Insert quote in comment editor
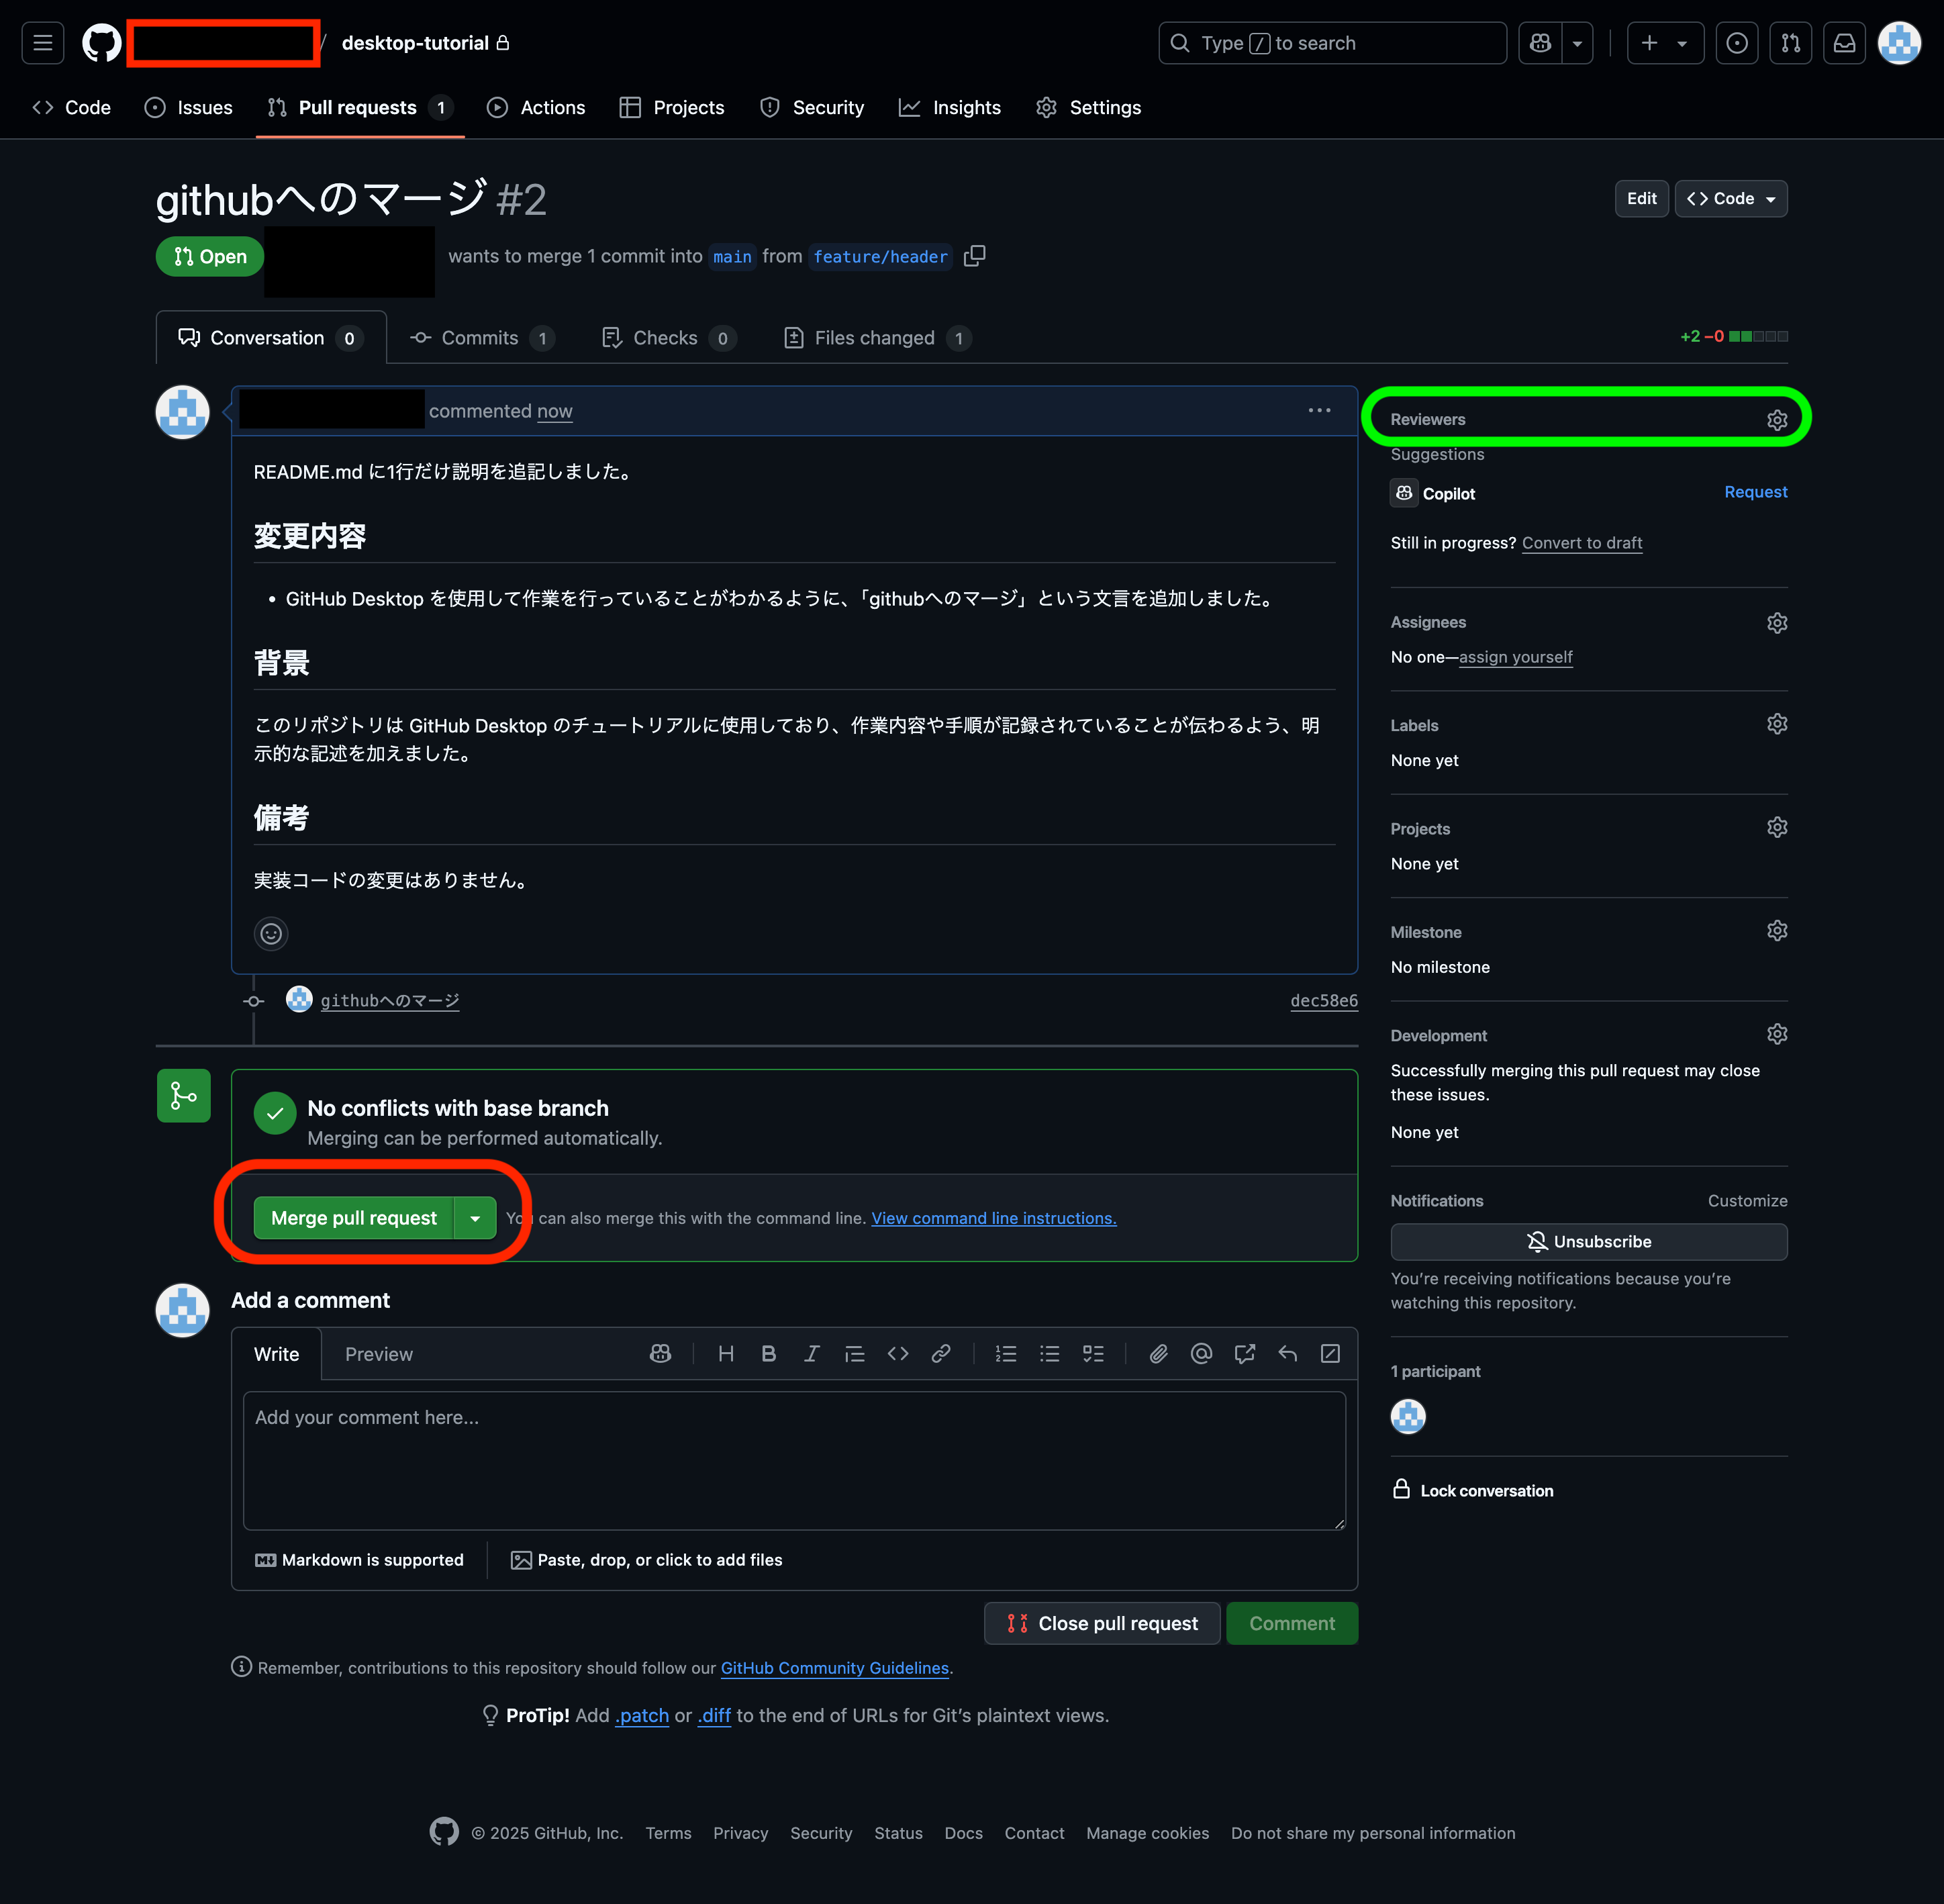 click(854, 1354)
